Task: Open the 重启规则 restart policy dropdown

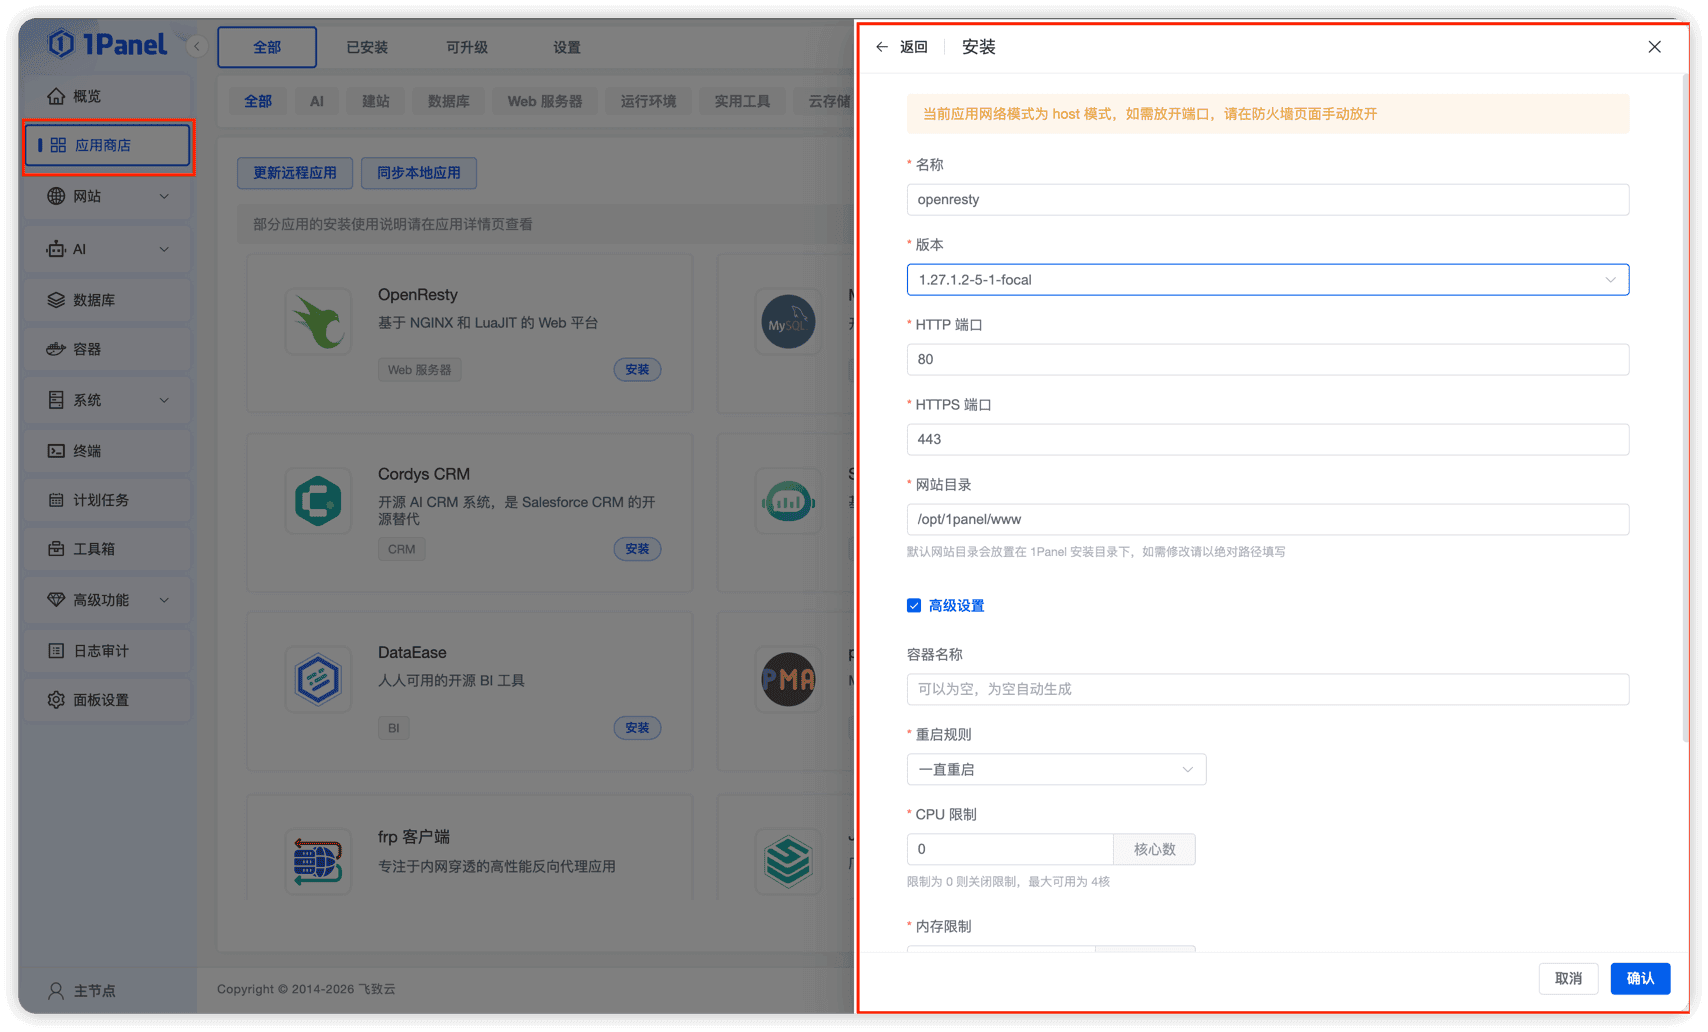Action: tap(1056, 769)
